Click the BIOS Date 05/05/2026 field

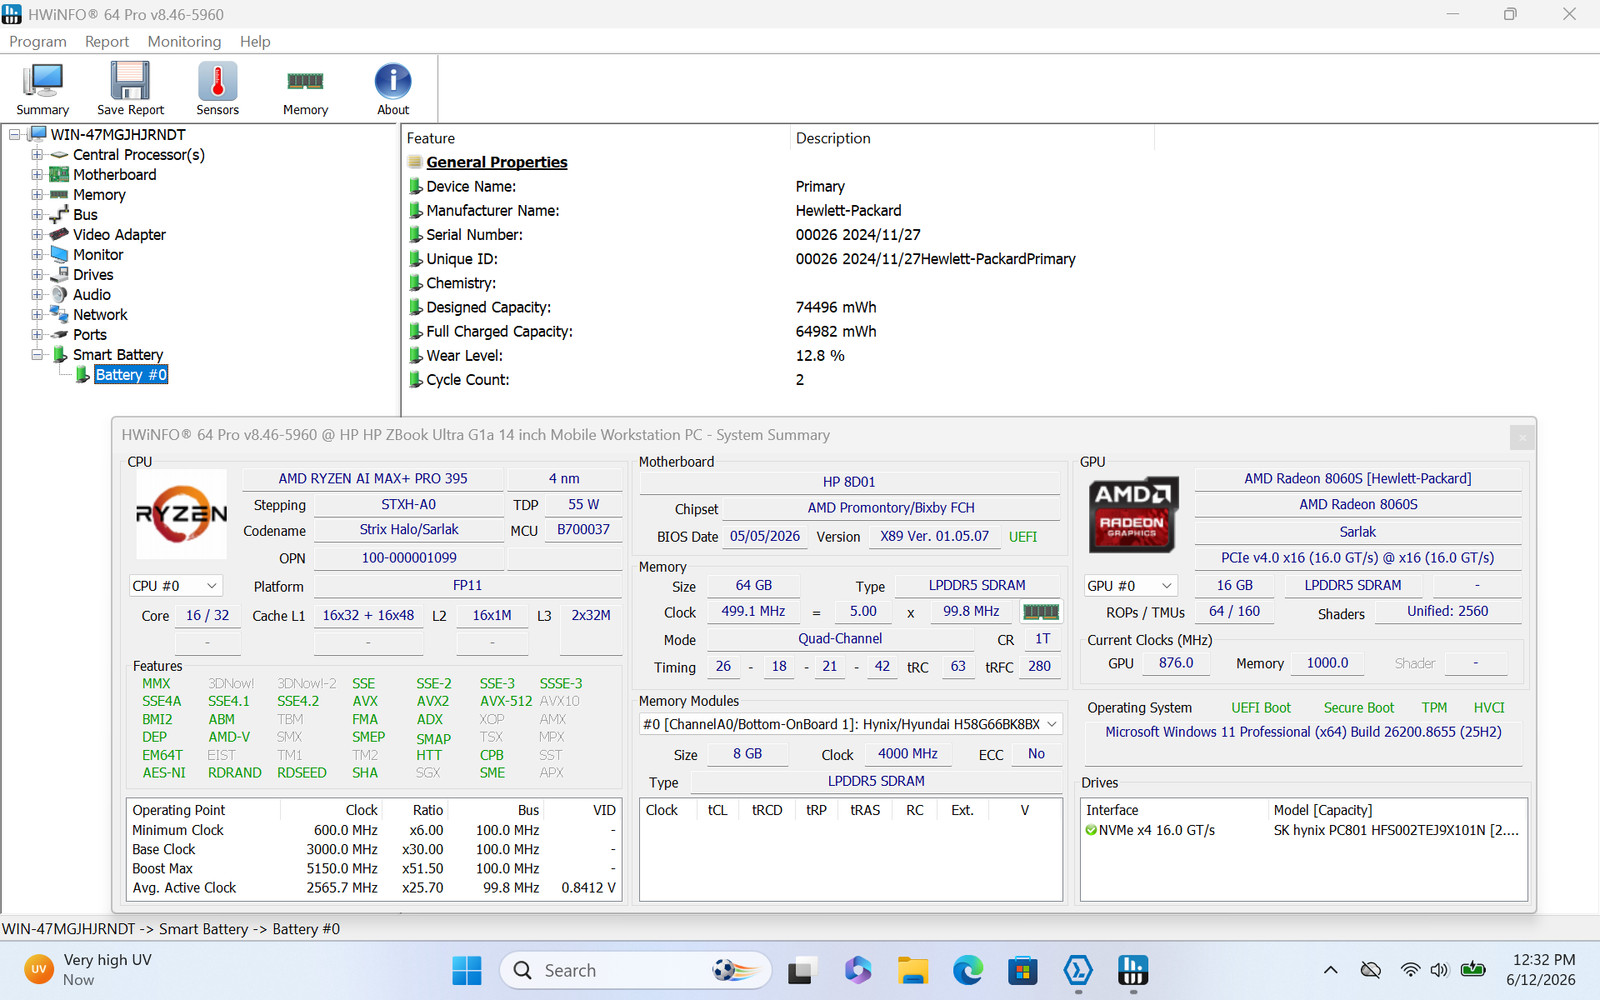point(765,537)
